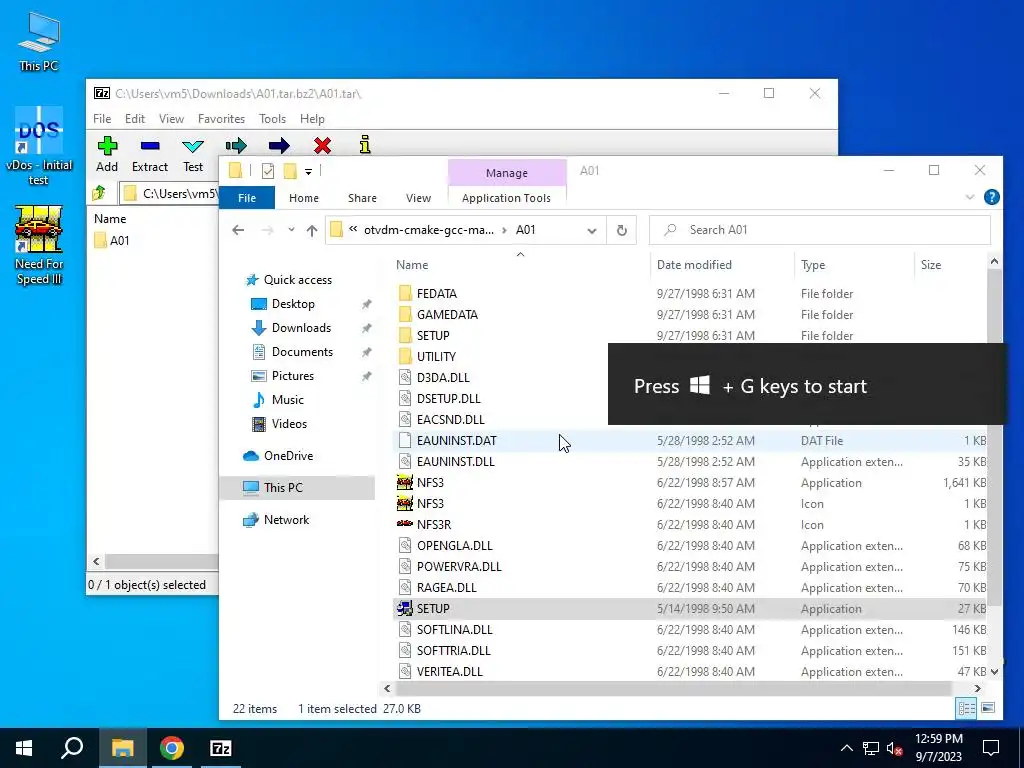Click the New folder icon in title bar
1024x768 pixels.
(x=290, y=171)
